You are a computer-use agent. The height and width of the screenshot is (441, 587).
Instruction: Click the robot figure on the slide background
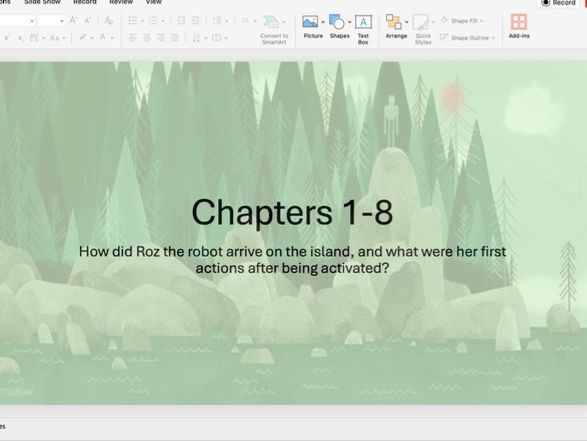point(391,121)
